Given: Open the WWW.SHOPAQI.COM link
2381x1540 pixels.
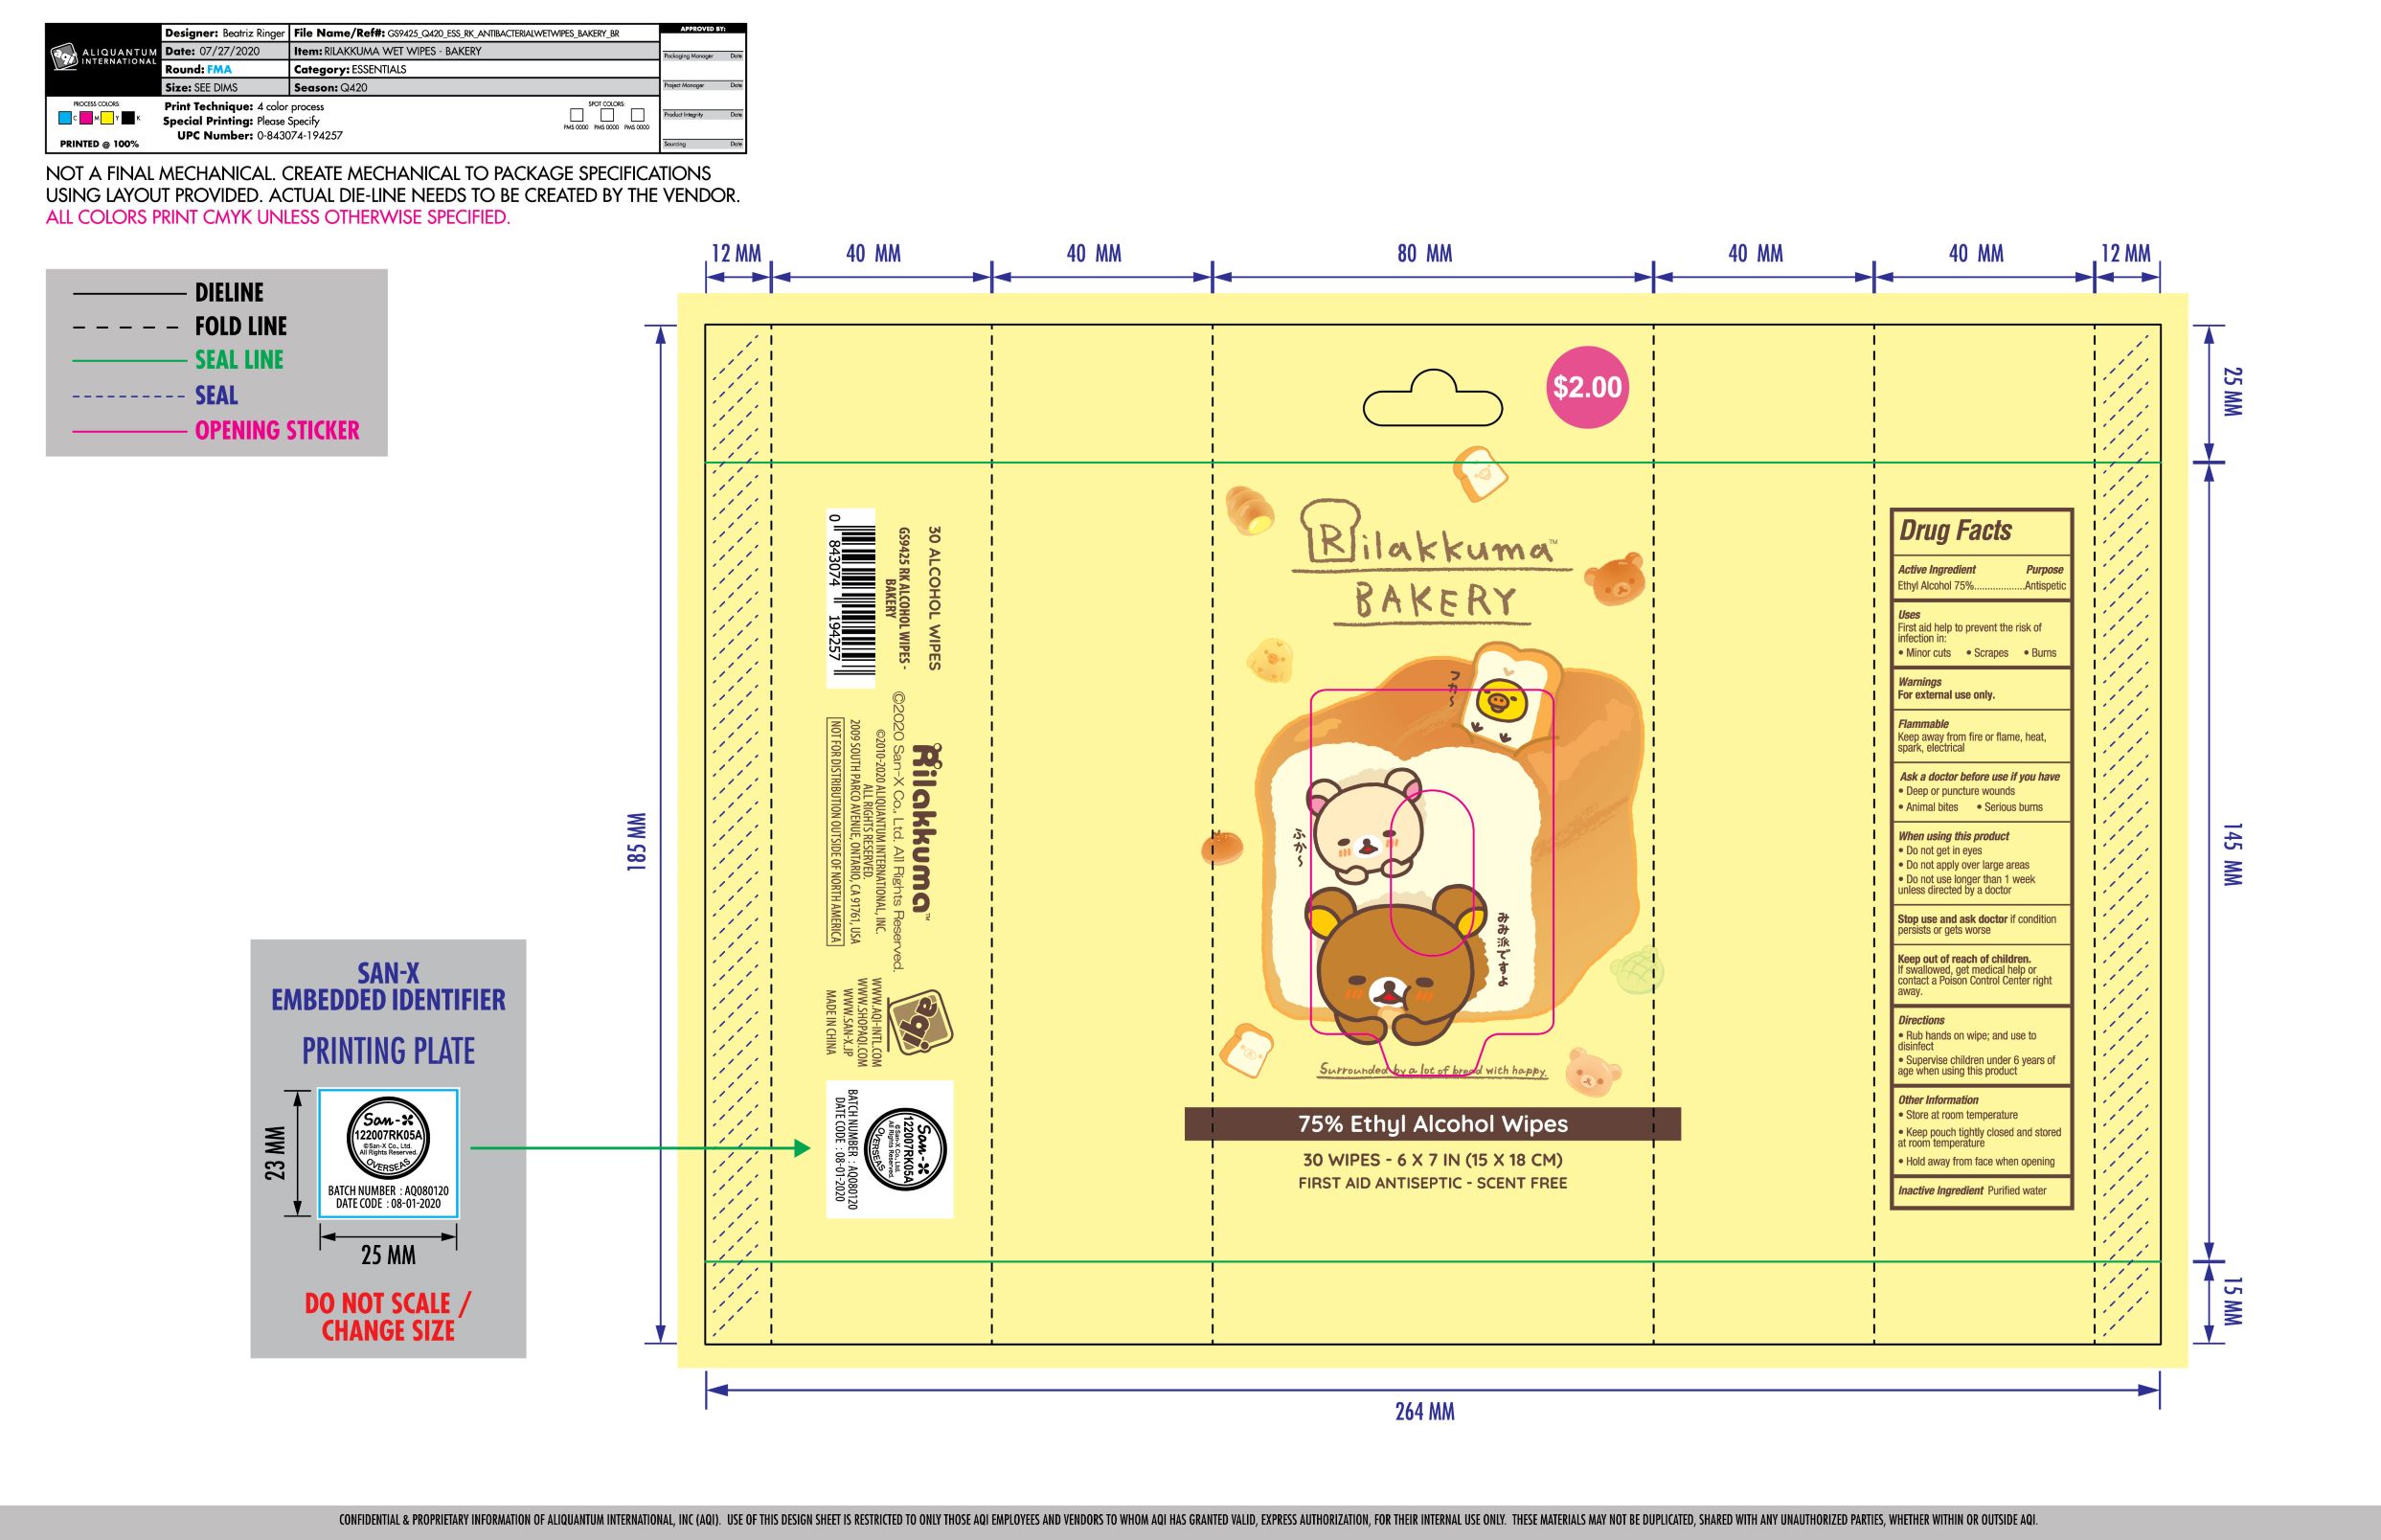Looking at the screenshot, I should tap(863, 1023).
